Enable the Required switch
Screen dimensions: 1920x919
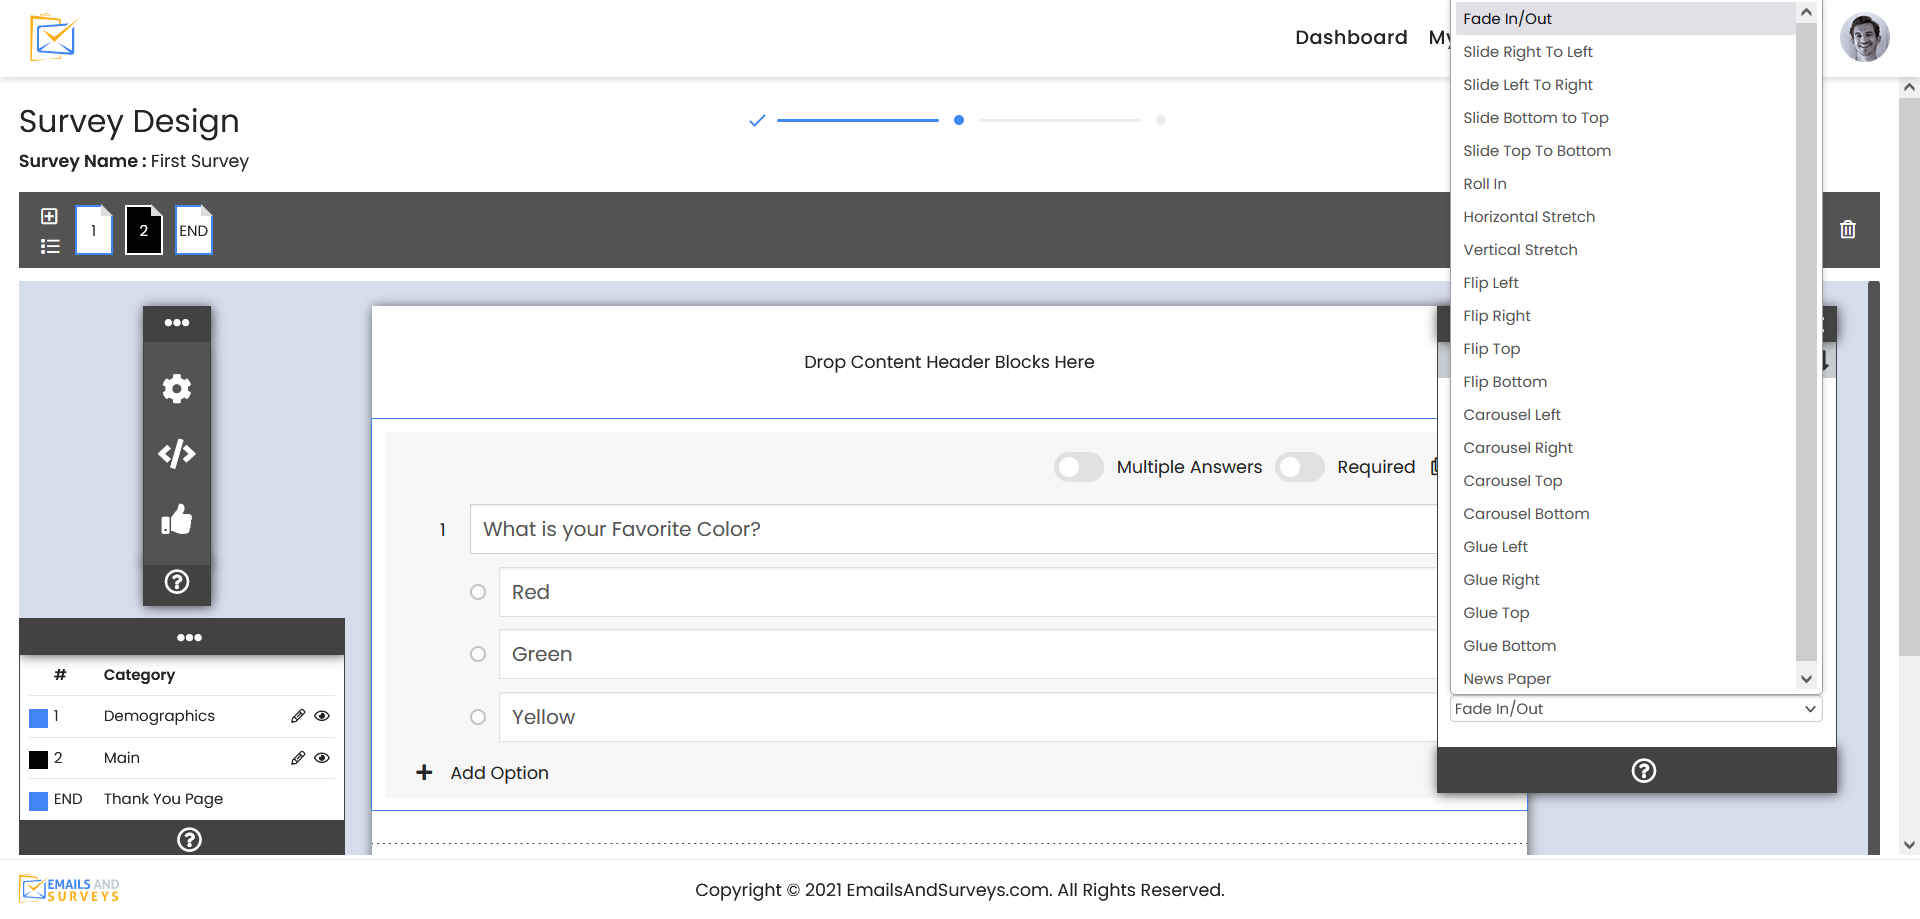tap(1299, 467)
